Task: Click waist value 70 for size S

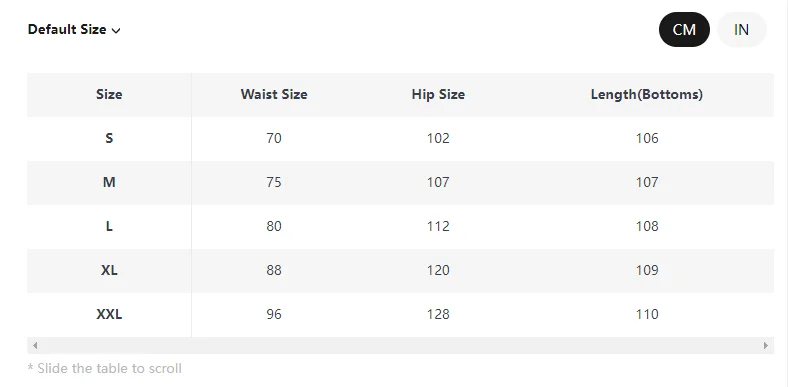Action: (x=274, y=138)
